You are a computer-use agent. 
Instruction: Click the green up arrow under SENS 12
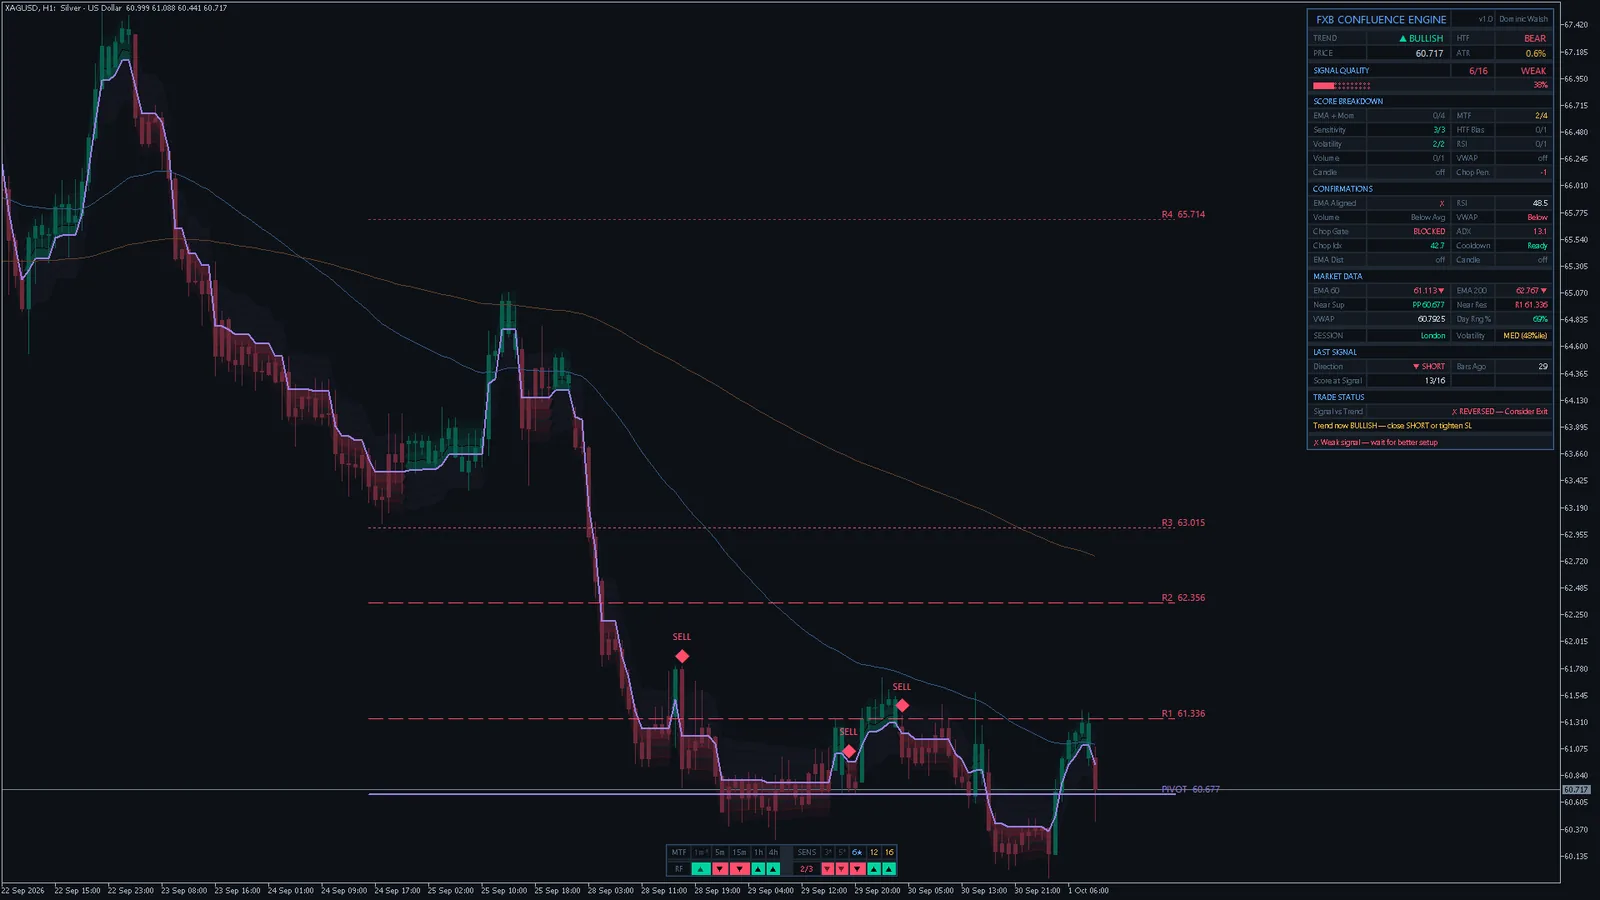pos(874,869)
